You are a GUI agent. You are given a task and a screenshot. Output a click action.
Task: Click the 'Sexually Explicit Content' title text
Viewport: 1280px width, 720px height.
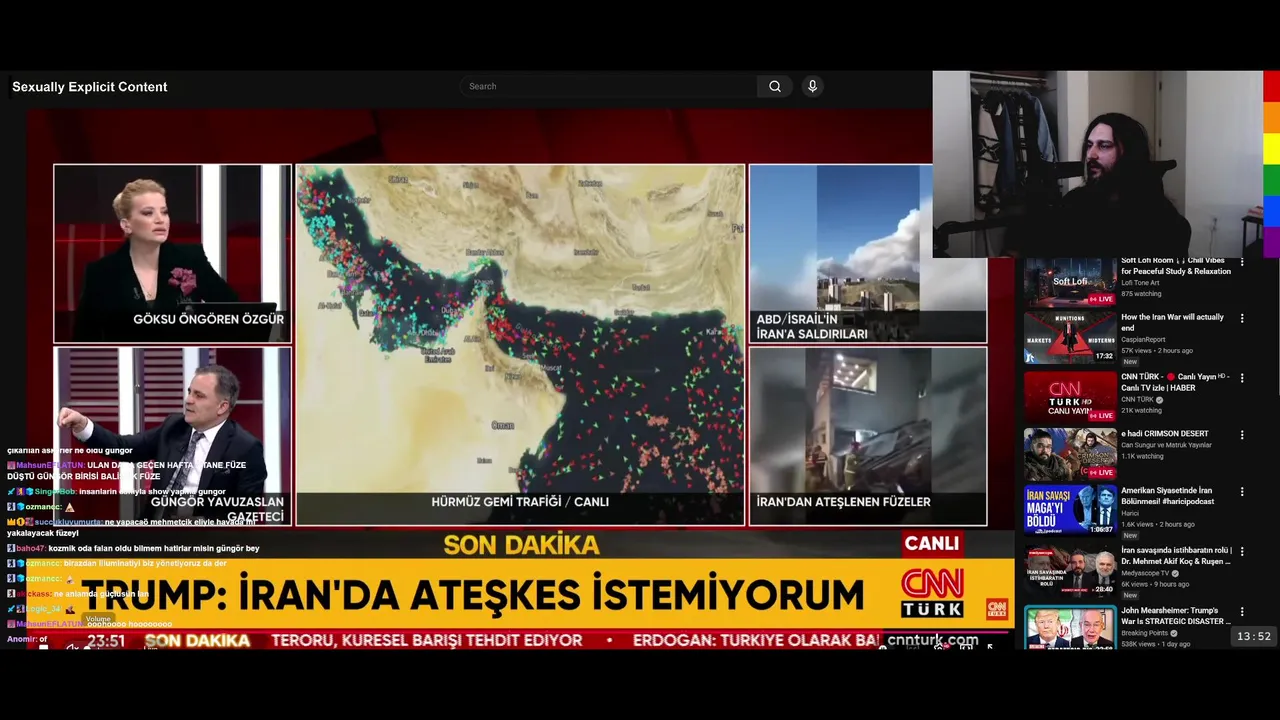click(x=90, y=87)
